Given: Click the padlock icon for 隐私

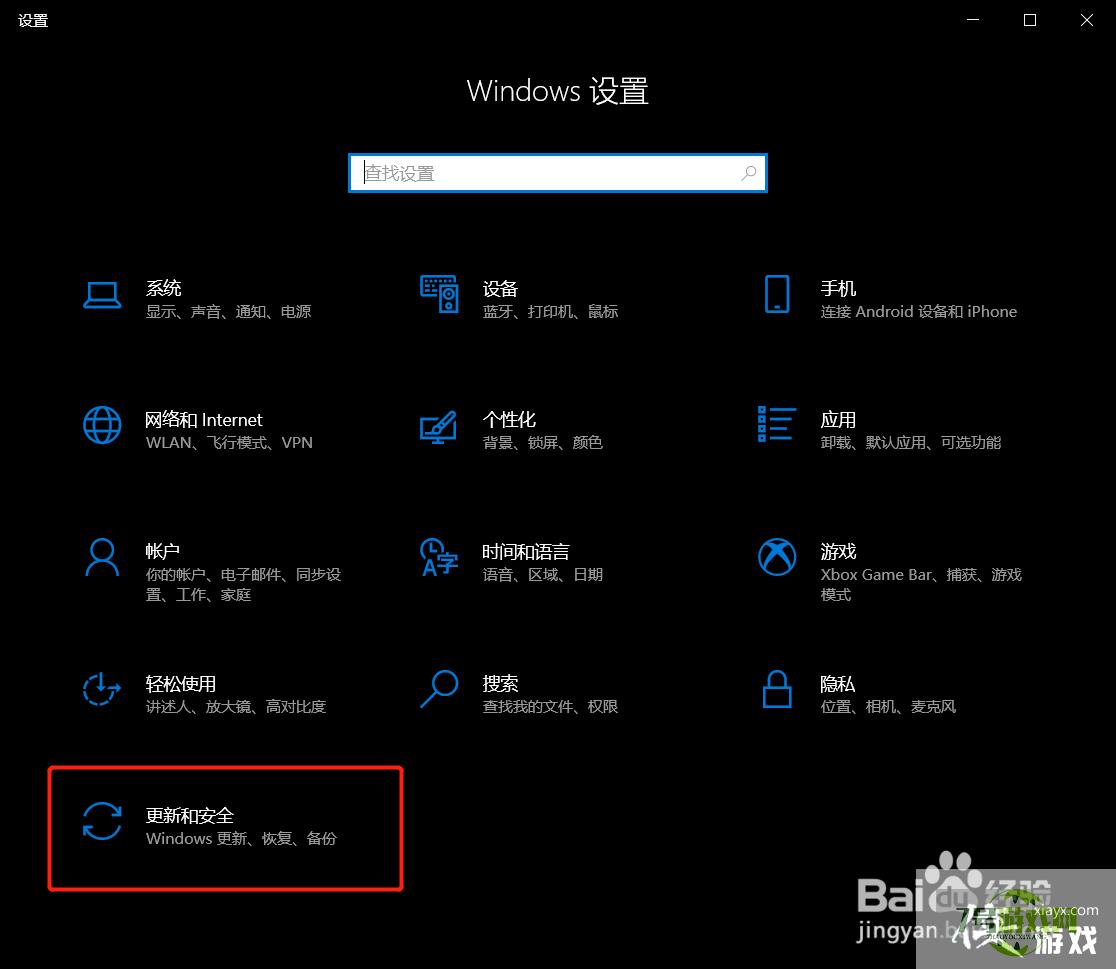Looking at the screenshot, I should pyautogui.click(x=777, y=688).
